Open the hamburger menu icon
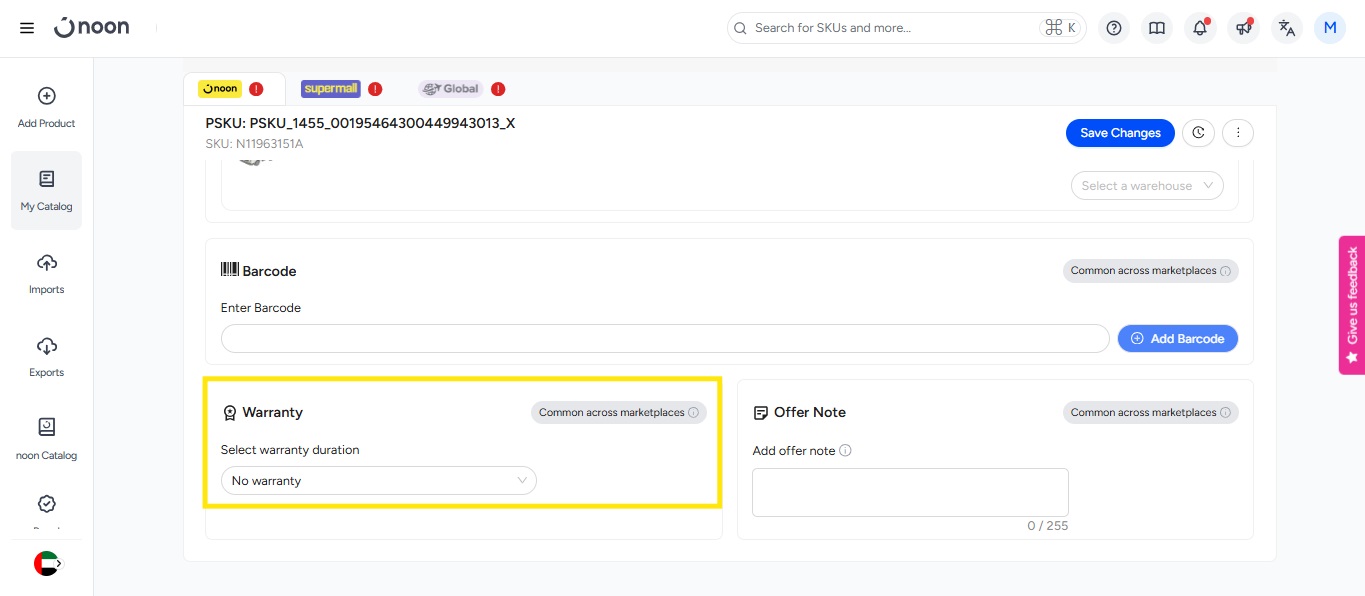 27,28
